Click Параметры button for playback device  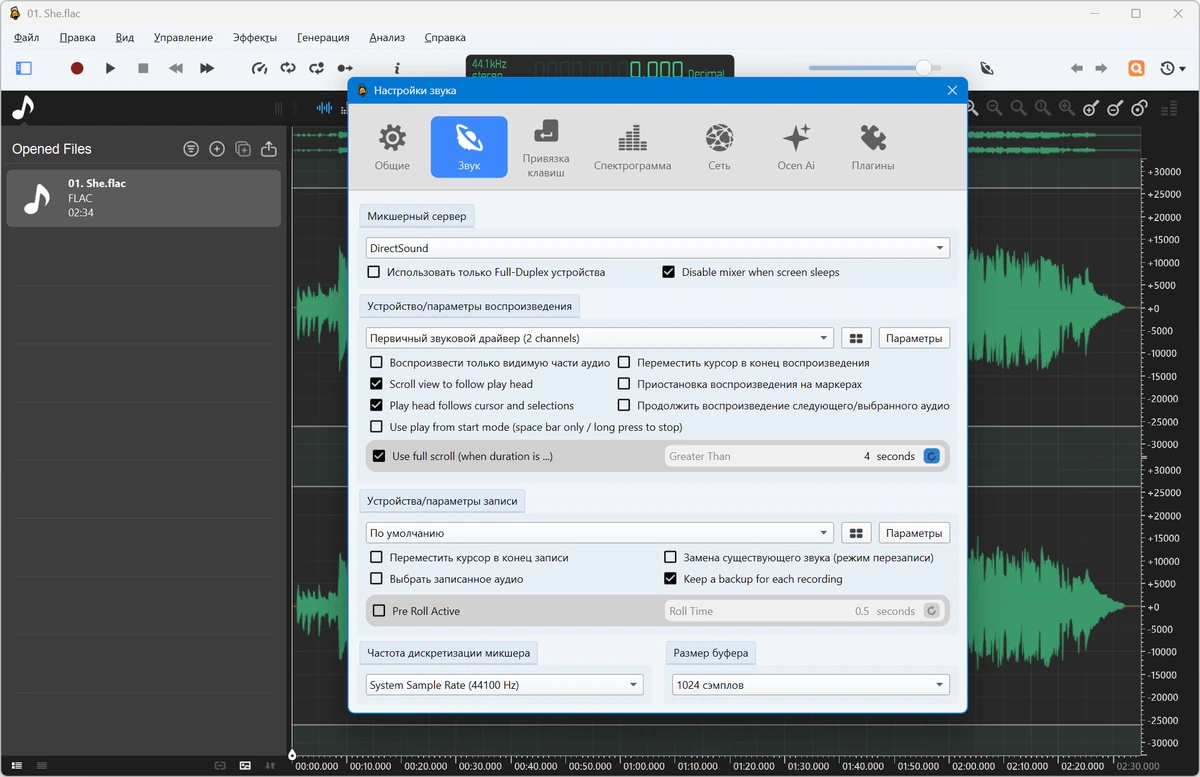pos(914,338)
